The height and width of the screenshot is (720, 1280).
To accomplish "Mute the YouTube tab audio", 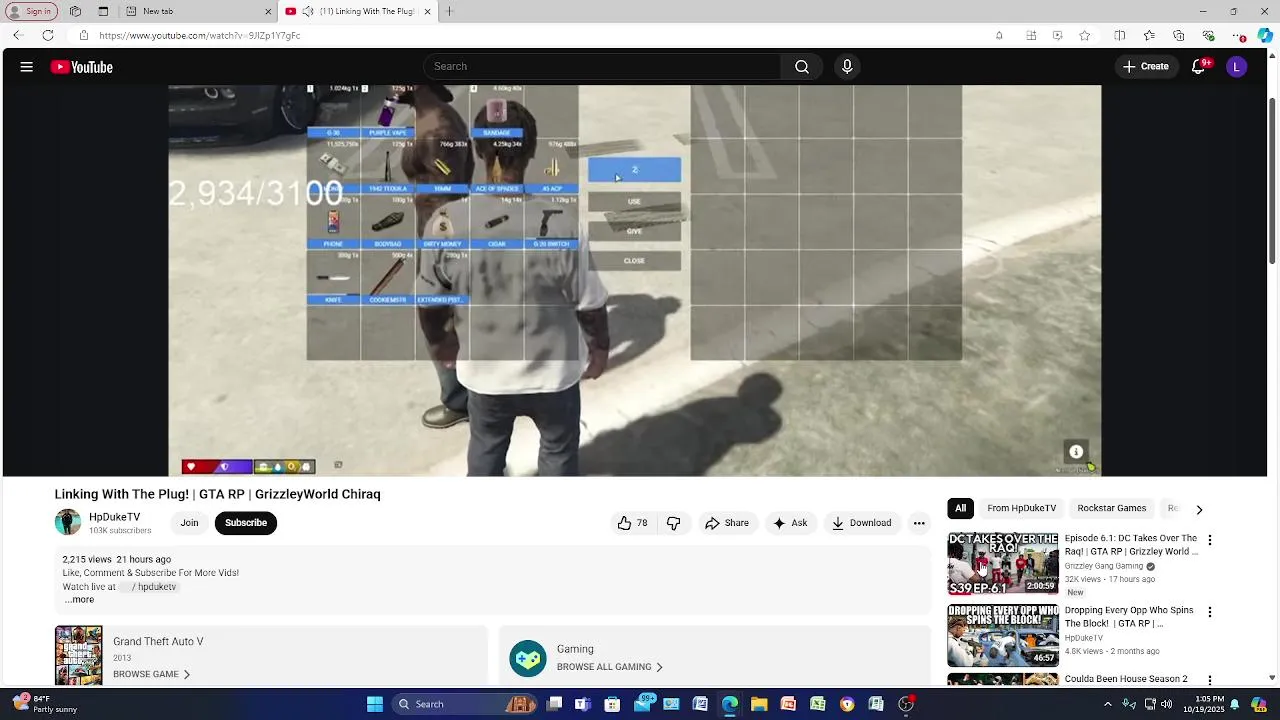I will (x=307, y=11).
